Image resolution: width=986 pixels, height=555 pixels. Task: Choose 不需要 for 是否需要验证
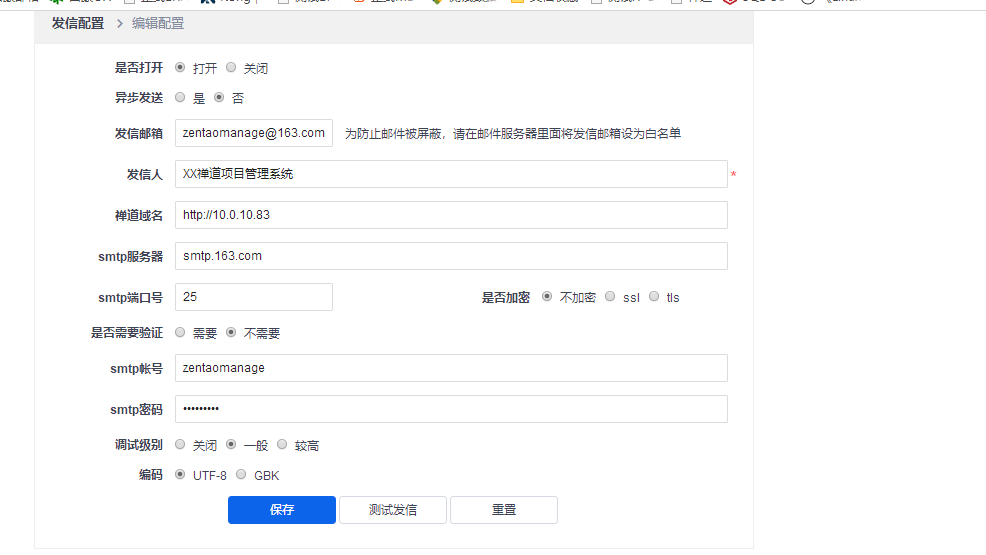pos(231,332)
